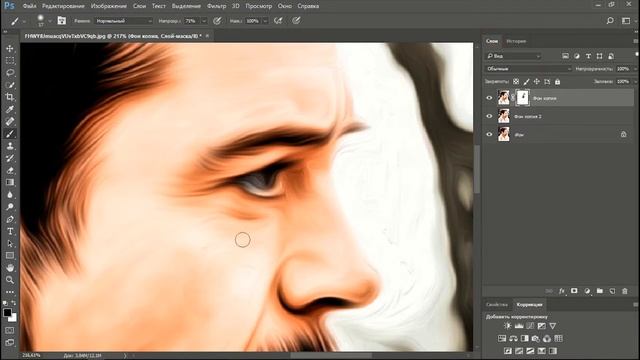
Task: Select the Eyedropper tool
Action: (10, 109)
